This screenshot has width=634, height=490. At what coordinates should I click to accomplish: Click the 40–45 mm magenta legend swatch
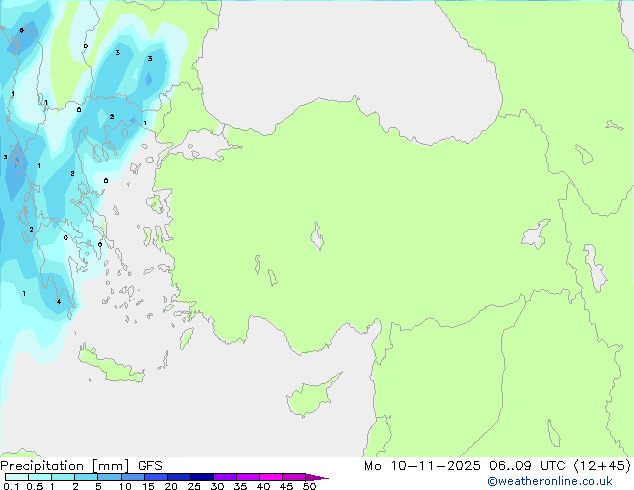click(271, 477)
